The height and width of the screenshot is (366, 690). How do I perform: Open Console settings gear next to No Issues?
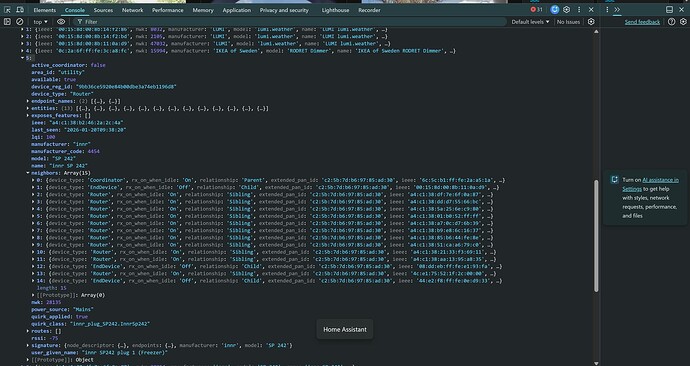point(591,22)
